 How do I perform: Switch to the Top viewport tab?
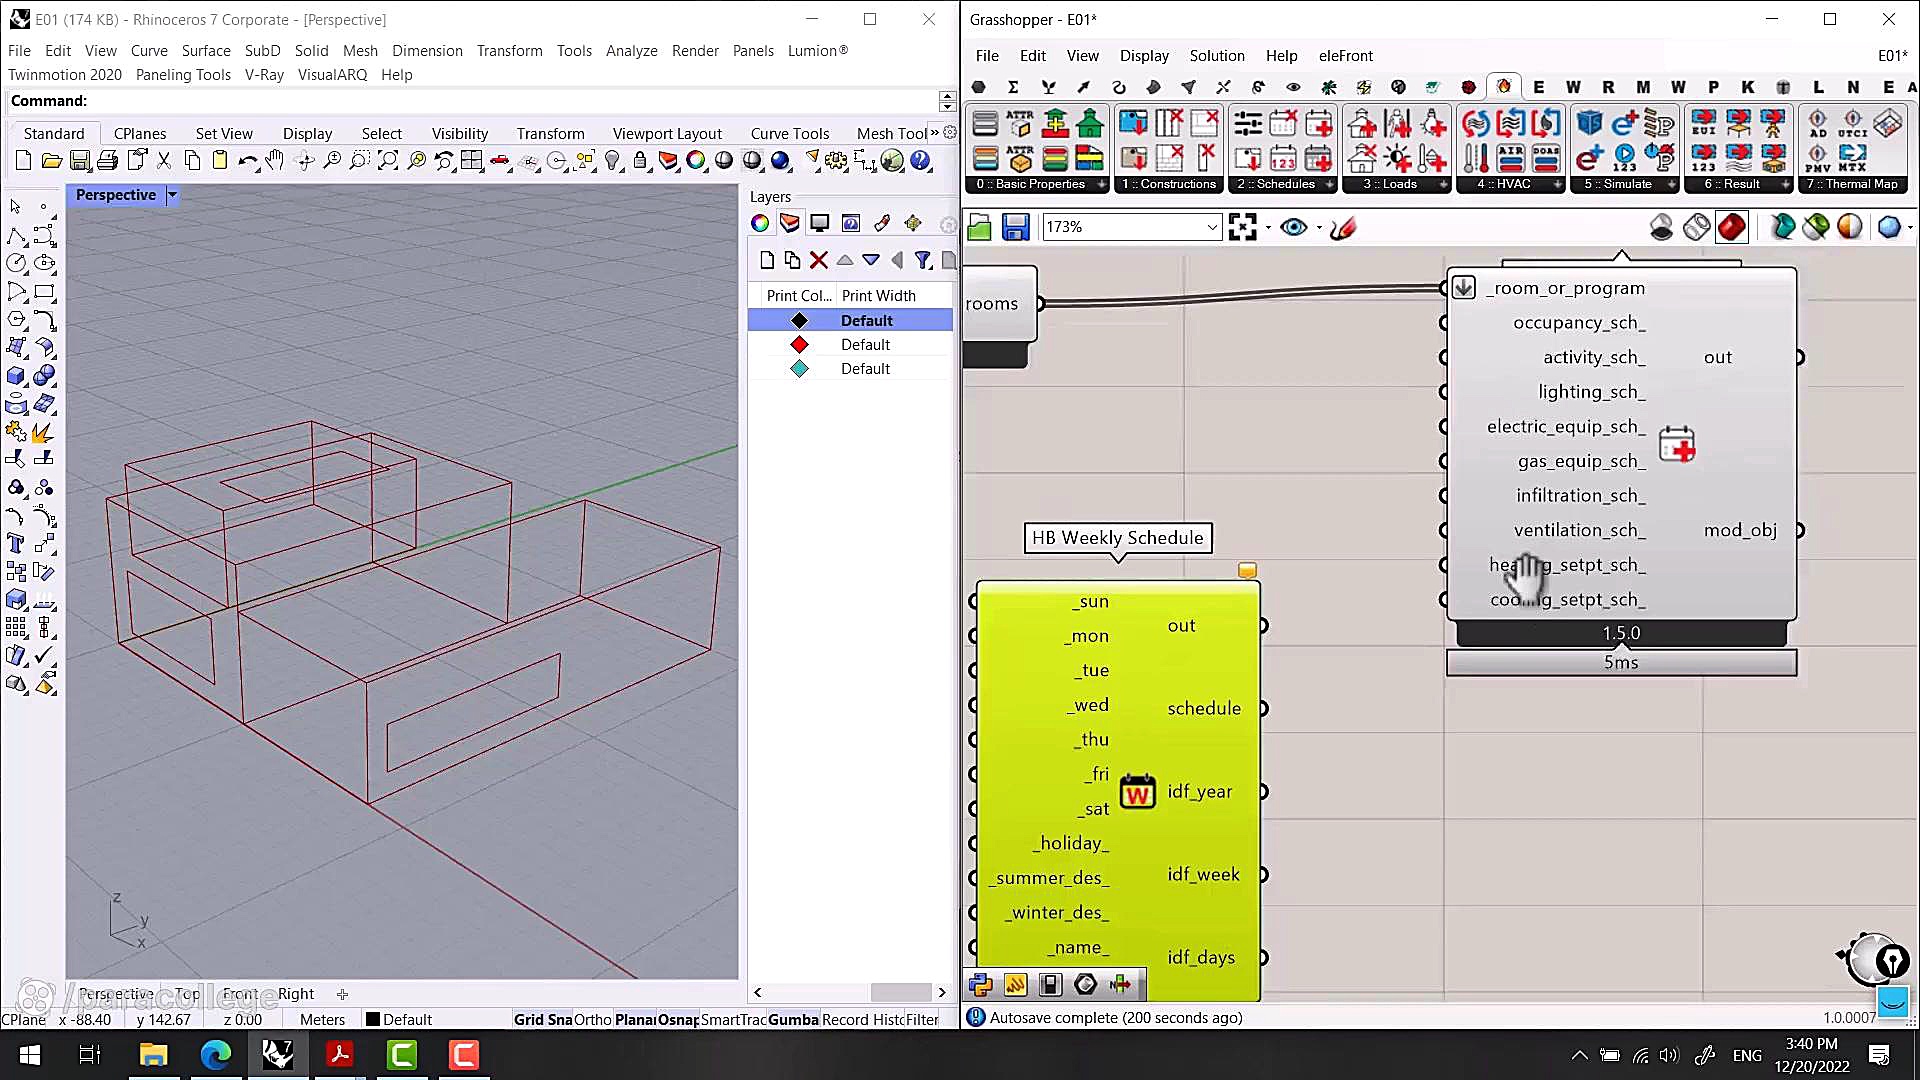coord(187,994)
